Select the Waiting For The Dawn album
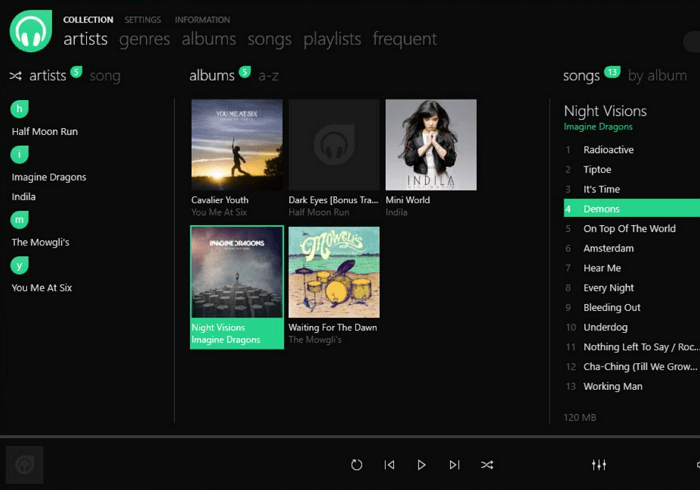700x490 pixels. coord(334,272)
